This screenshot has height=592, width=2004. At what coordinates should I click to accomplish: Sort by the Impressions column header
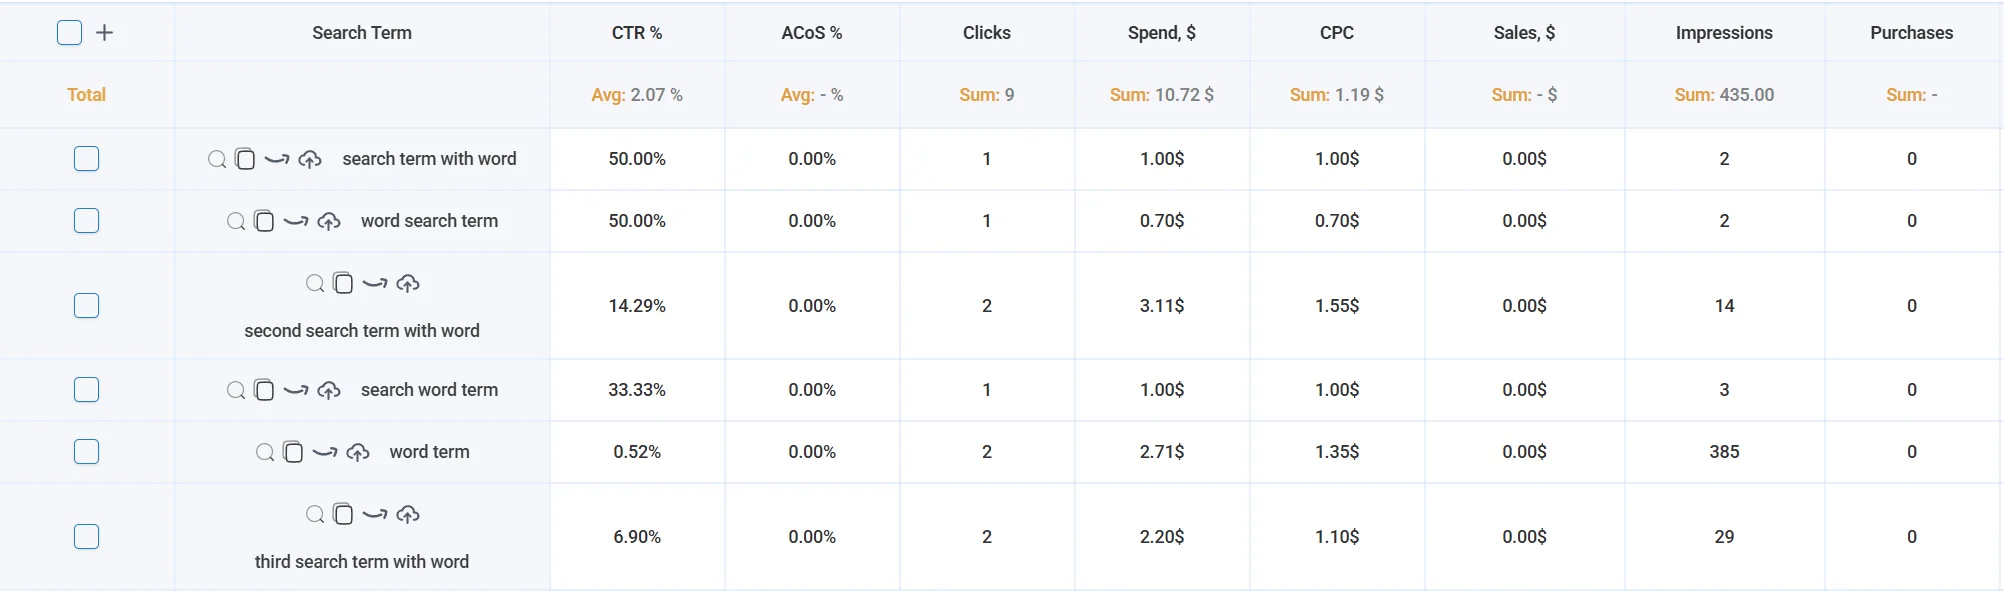1724,32
